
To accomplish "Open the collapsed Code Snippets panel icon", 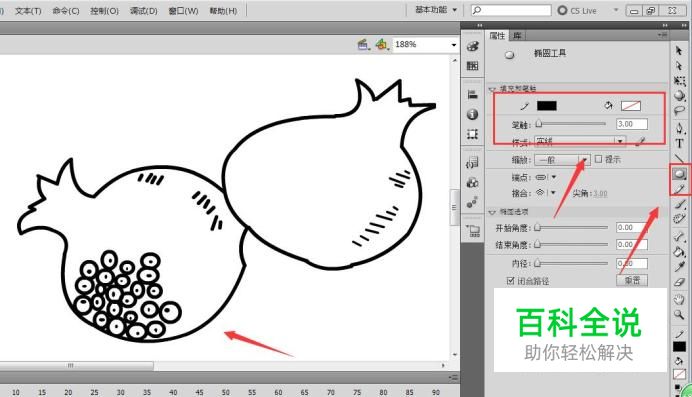I will [x=473, y=163].
